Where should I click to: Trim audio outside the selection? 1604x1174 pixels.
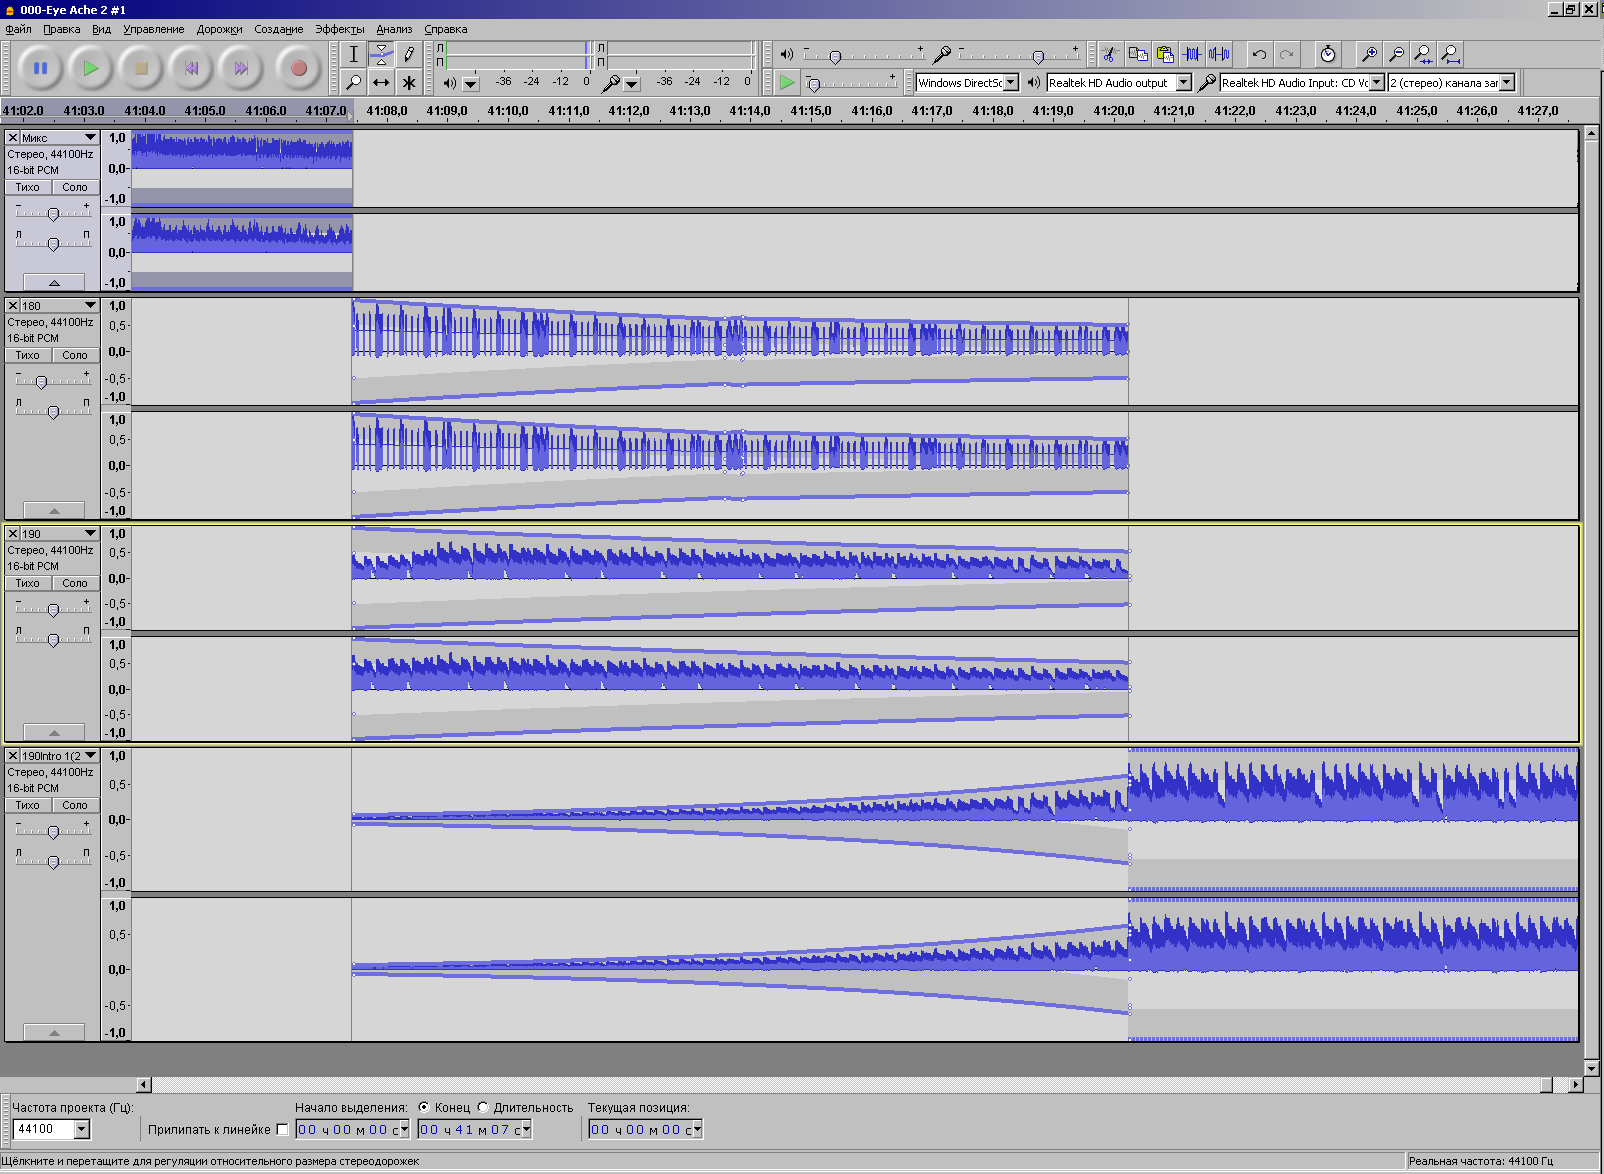pos(1192,54)
